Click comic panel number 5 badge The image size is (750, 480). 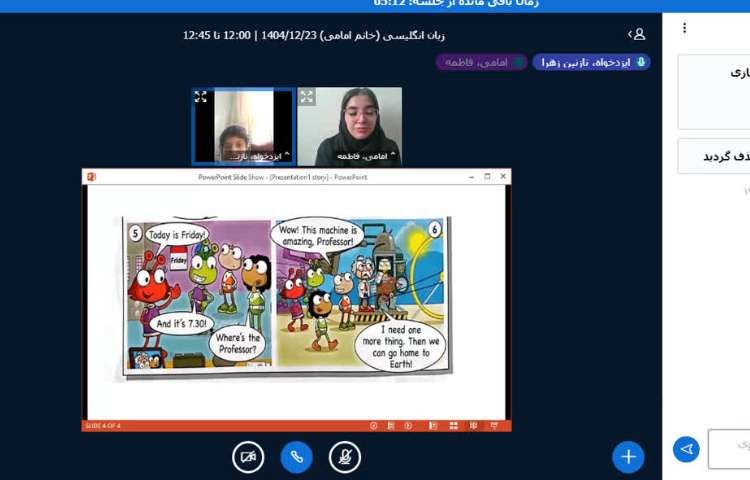pyautogui.click(x=135, y=234)
